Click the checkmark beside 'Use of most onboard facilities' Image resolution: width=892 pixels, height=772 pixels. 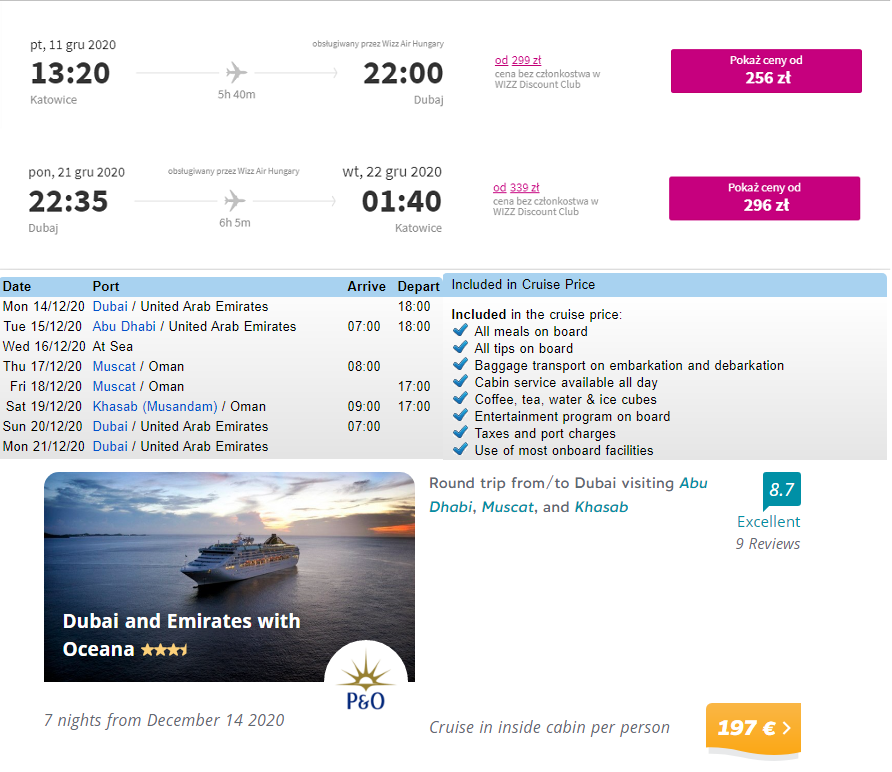460,450
